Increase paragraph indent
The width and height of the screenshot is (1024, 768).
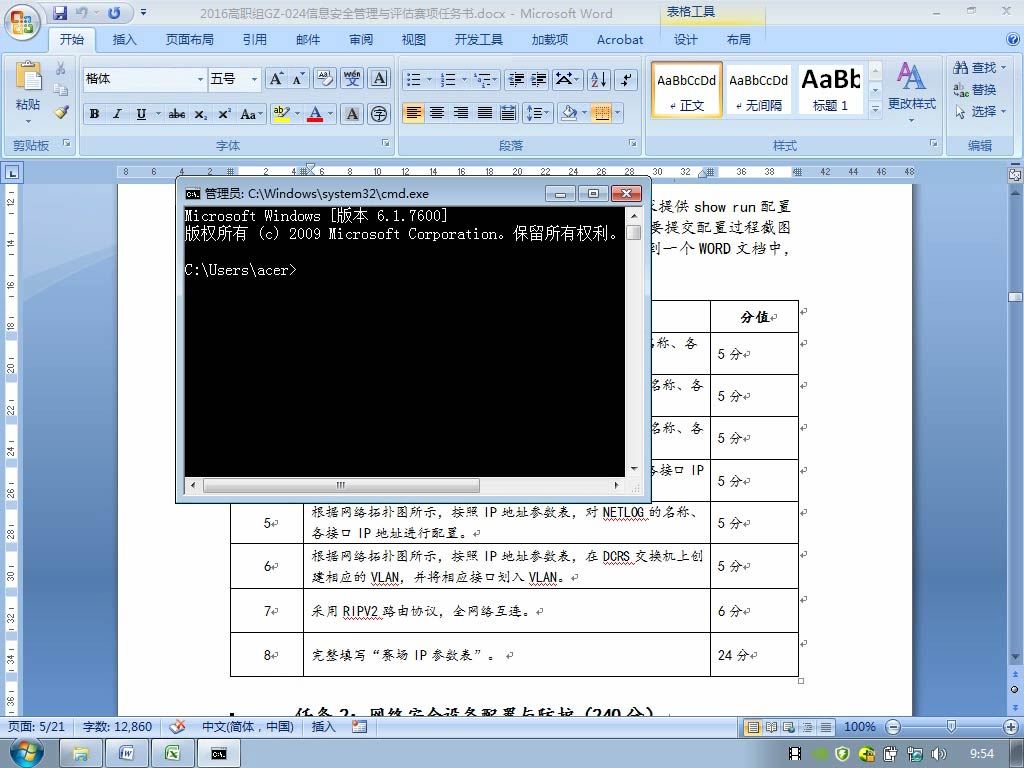tap(539, 80)
